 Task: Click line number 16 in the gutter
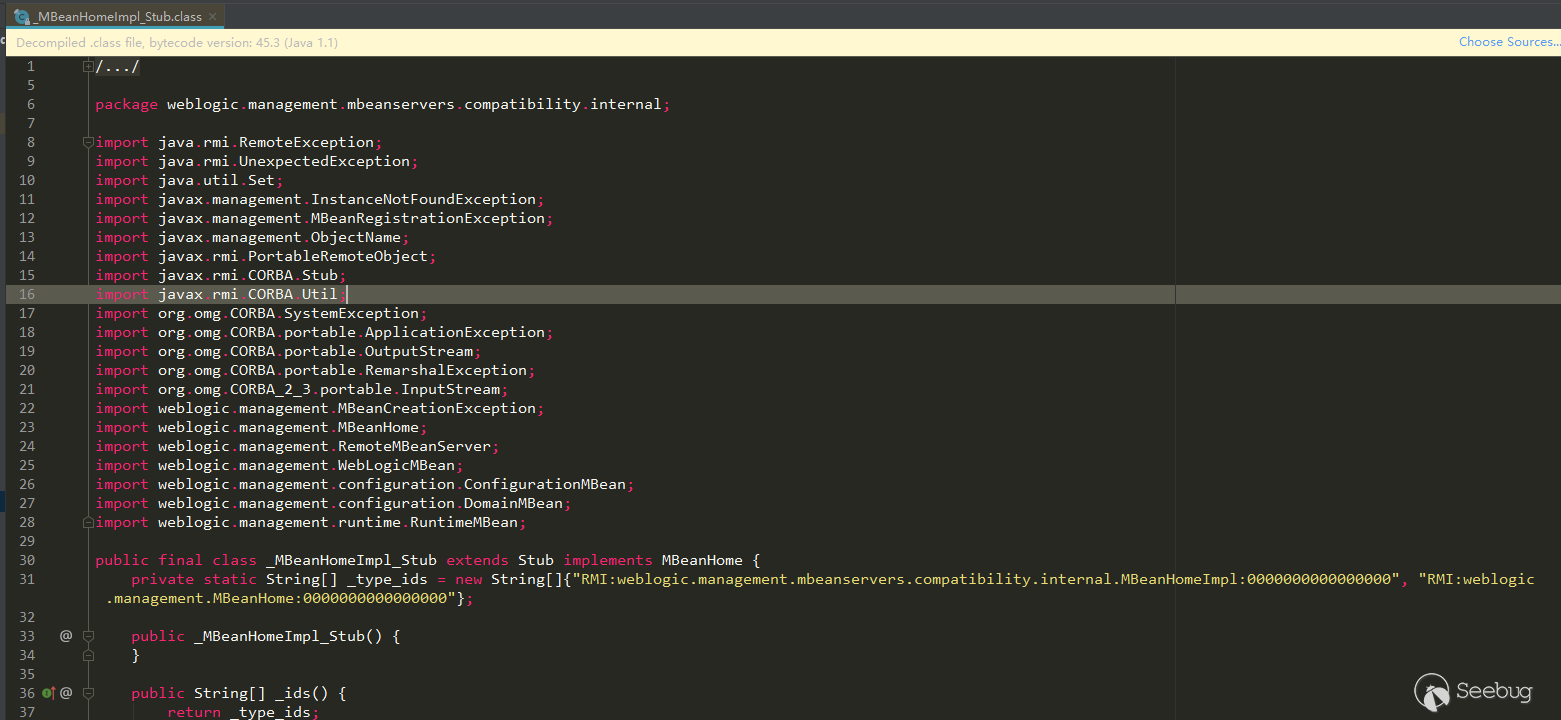[26, 294]
